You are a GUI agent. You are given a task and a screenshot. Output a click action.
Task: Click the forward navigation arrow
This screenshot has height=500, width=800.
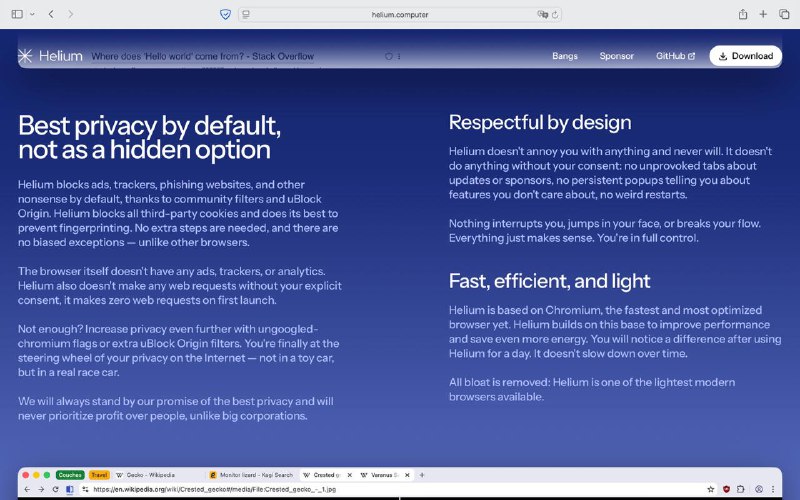pos(70,14)
